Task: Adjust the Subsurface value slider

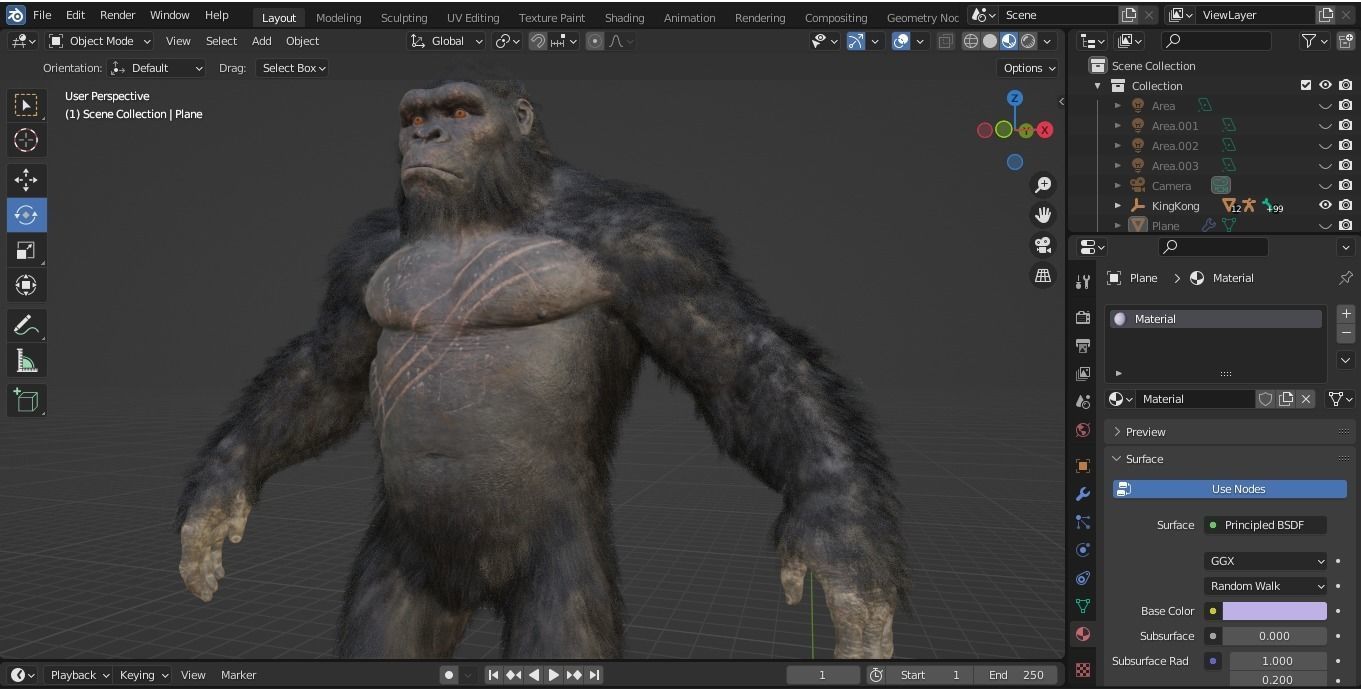Action: (x=1275, y=636)
